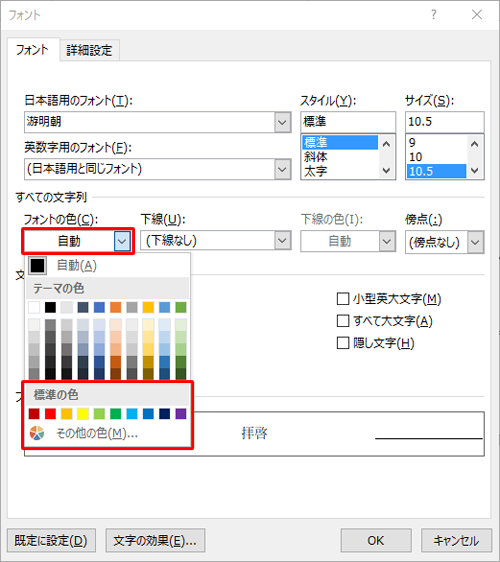500x562 pixels.
Task: Pick gold theme color swatch in top row
Action: pos(148,307)
